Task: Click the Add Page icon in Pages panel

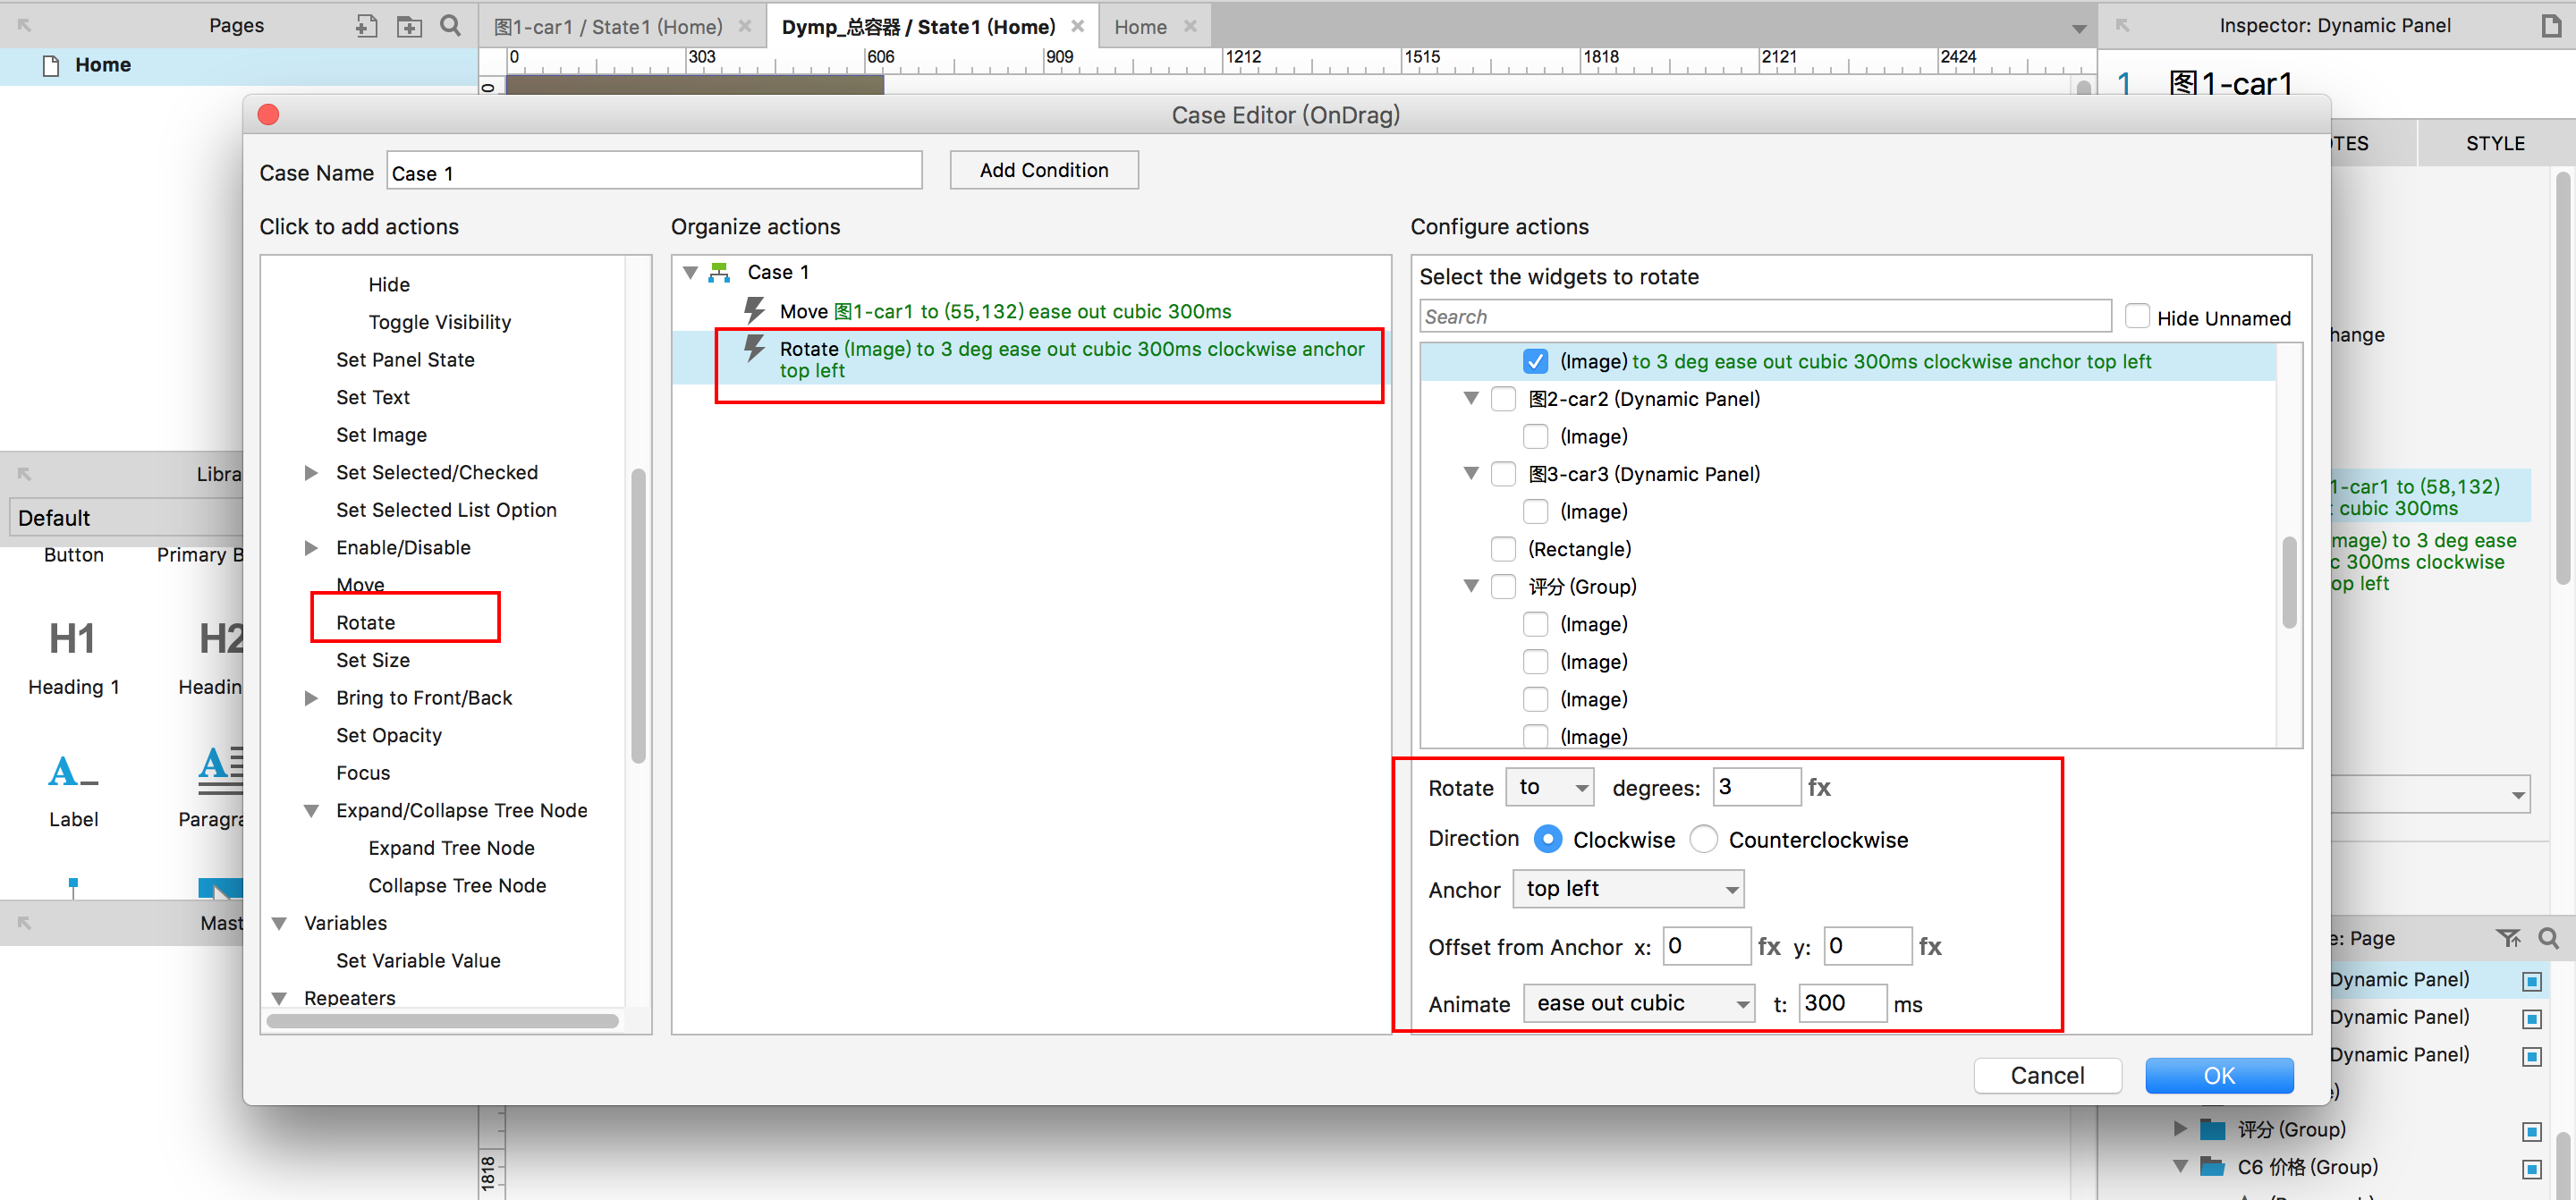Action: [x=366, y=26]
